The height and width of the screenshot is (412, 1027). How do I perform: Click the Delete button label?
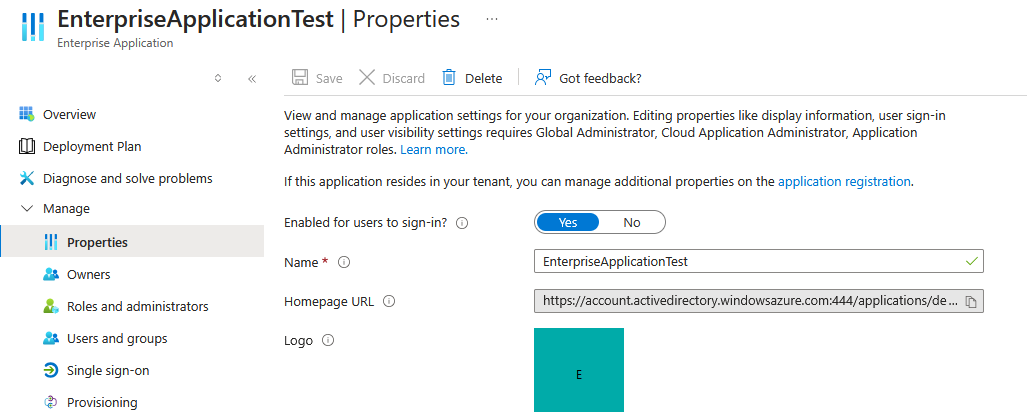pos(483,79)
